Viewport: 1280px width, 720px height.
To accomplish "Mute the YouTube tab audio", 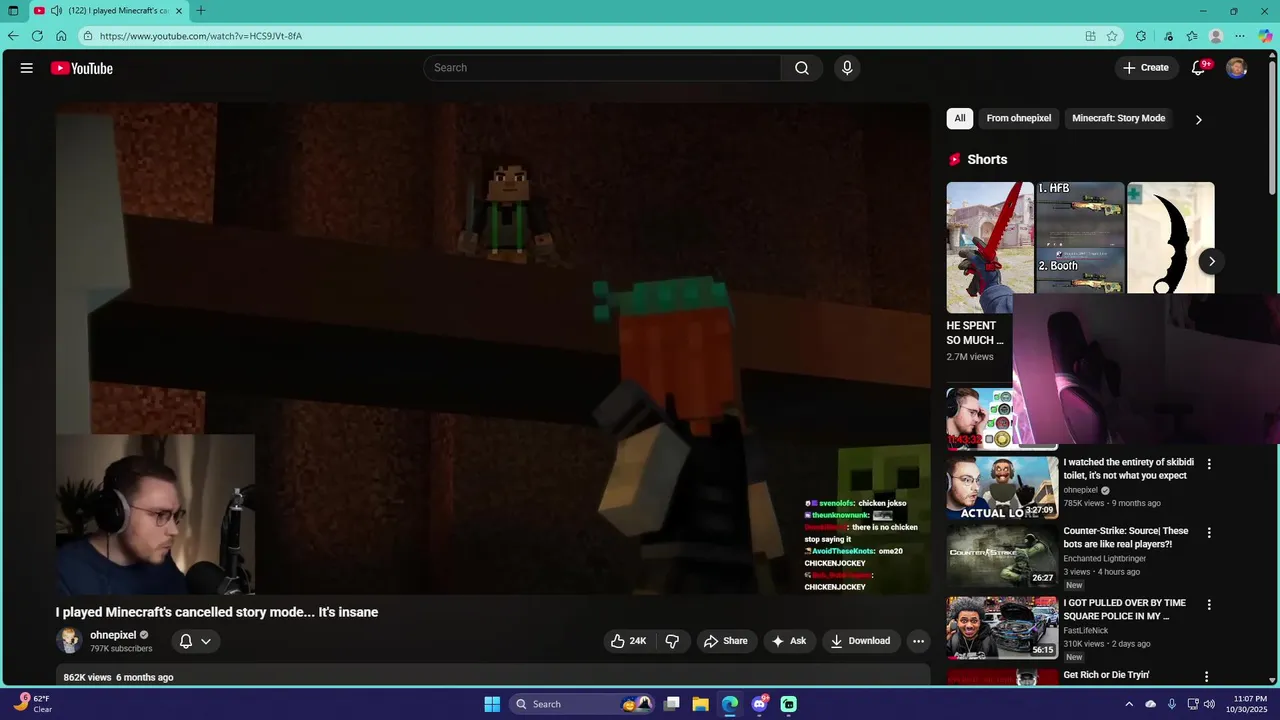I will pyautogui.click(x=56, y=11).
